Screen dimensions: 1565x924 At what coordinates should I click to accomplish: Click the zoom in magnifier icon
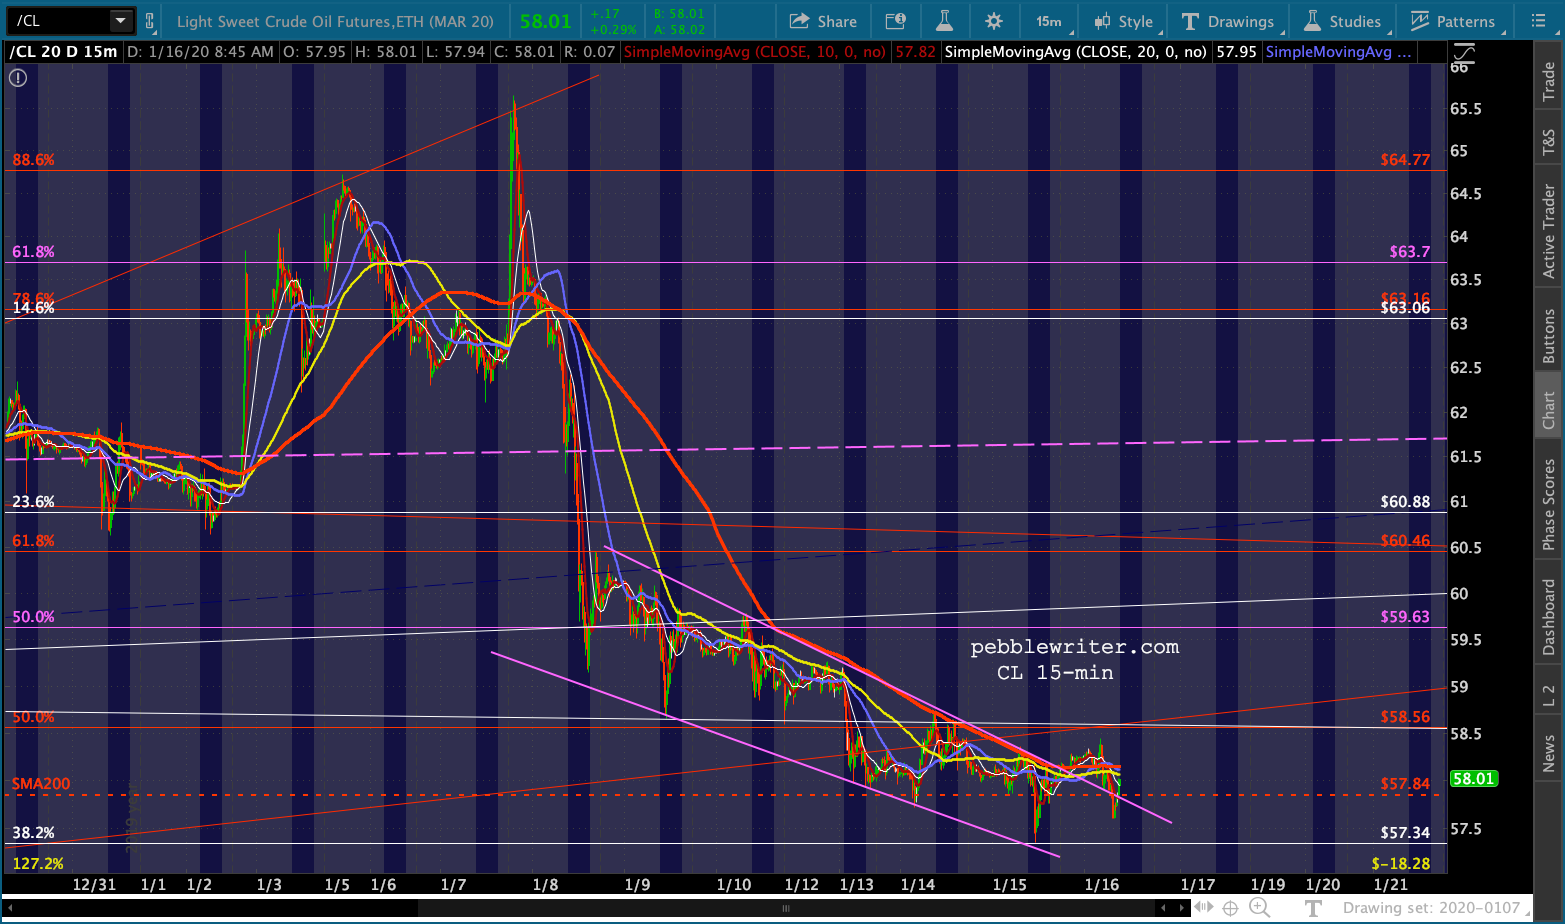tap(1259, 908)
